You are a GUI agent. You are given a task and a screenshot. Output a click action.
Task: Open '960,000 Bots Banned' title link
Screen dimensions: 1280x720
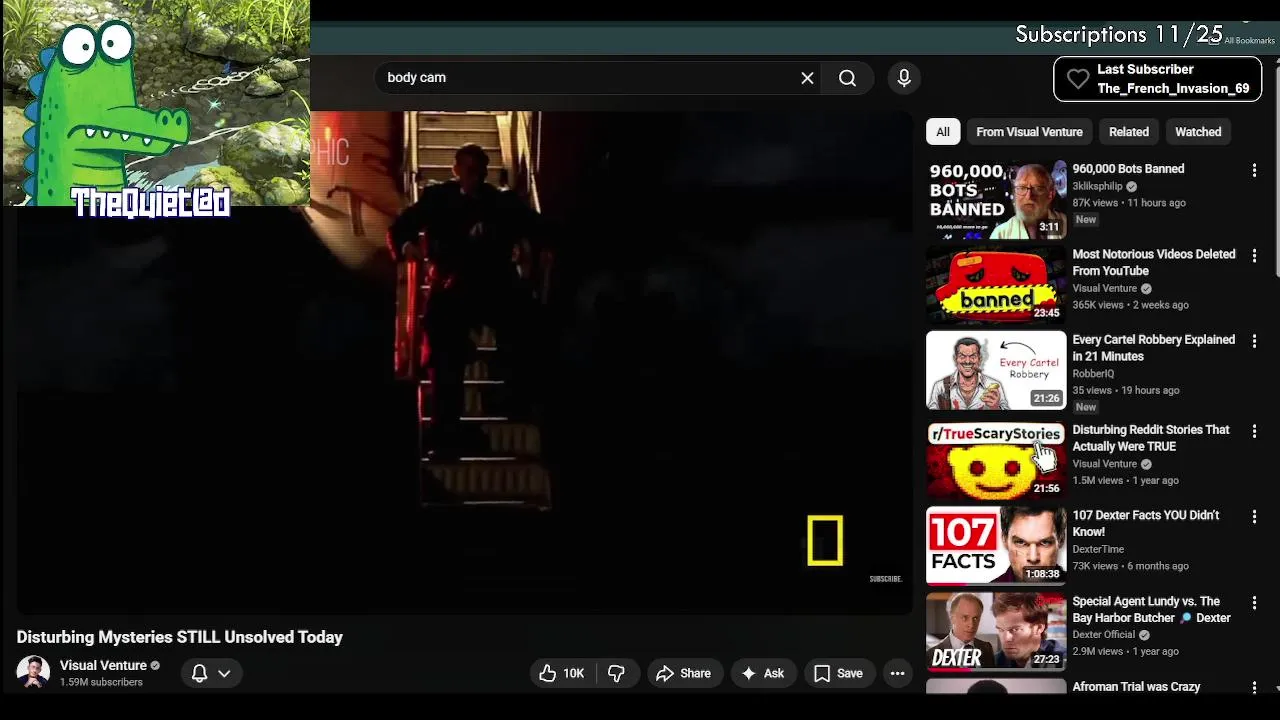click(1128, 169)
